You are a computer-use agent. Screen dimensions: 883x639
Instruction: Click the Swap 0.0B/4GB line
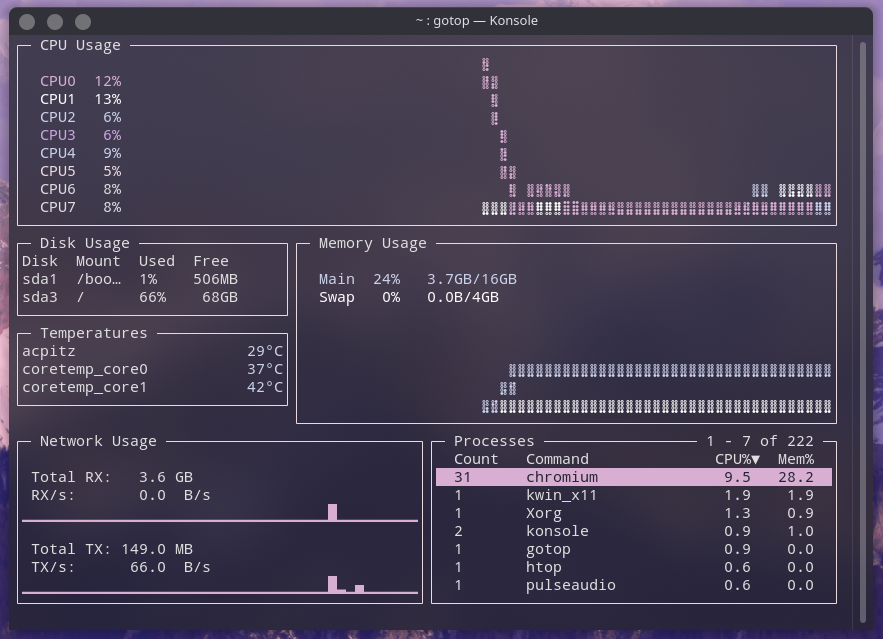pyautogui.click(x=409, y=297)
